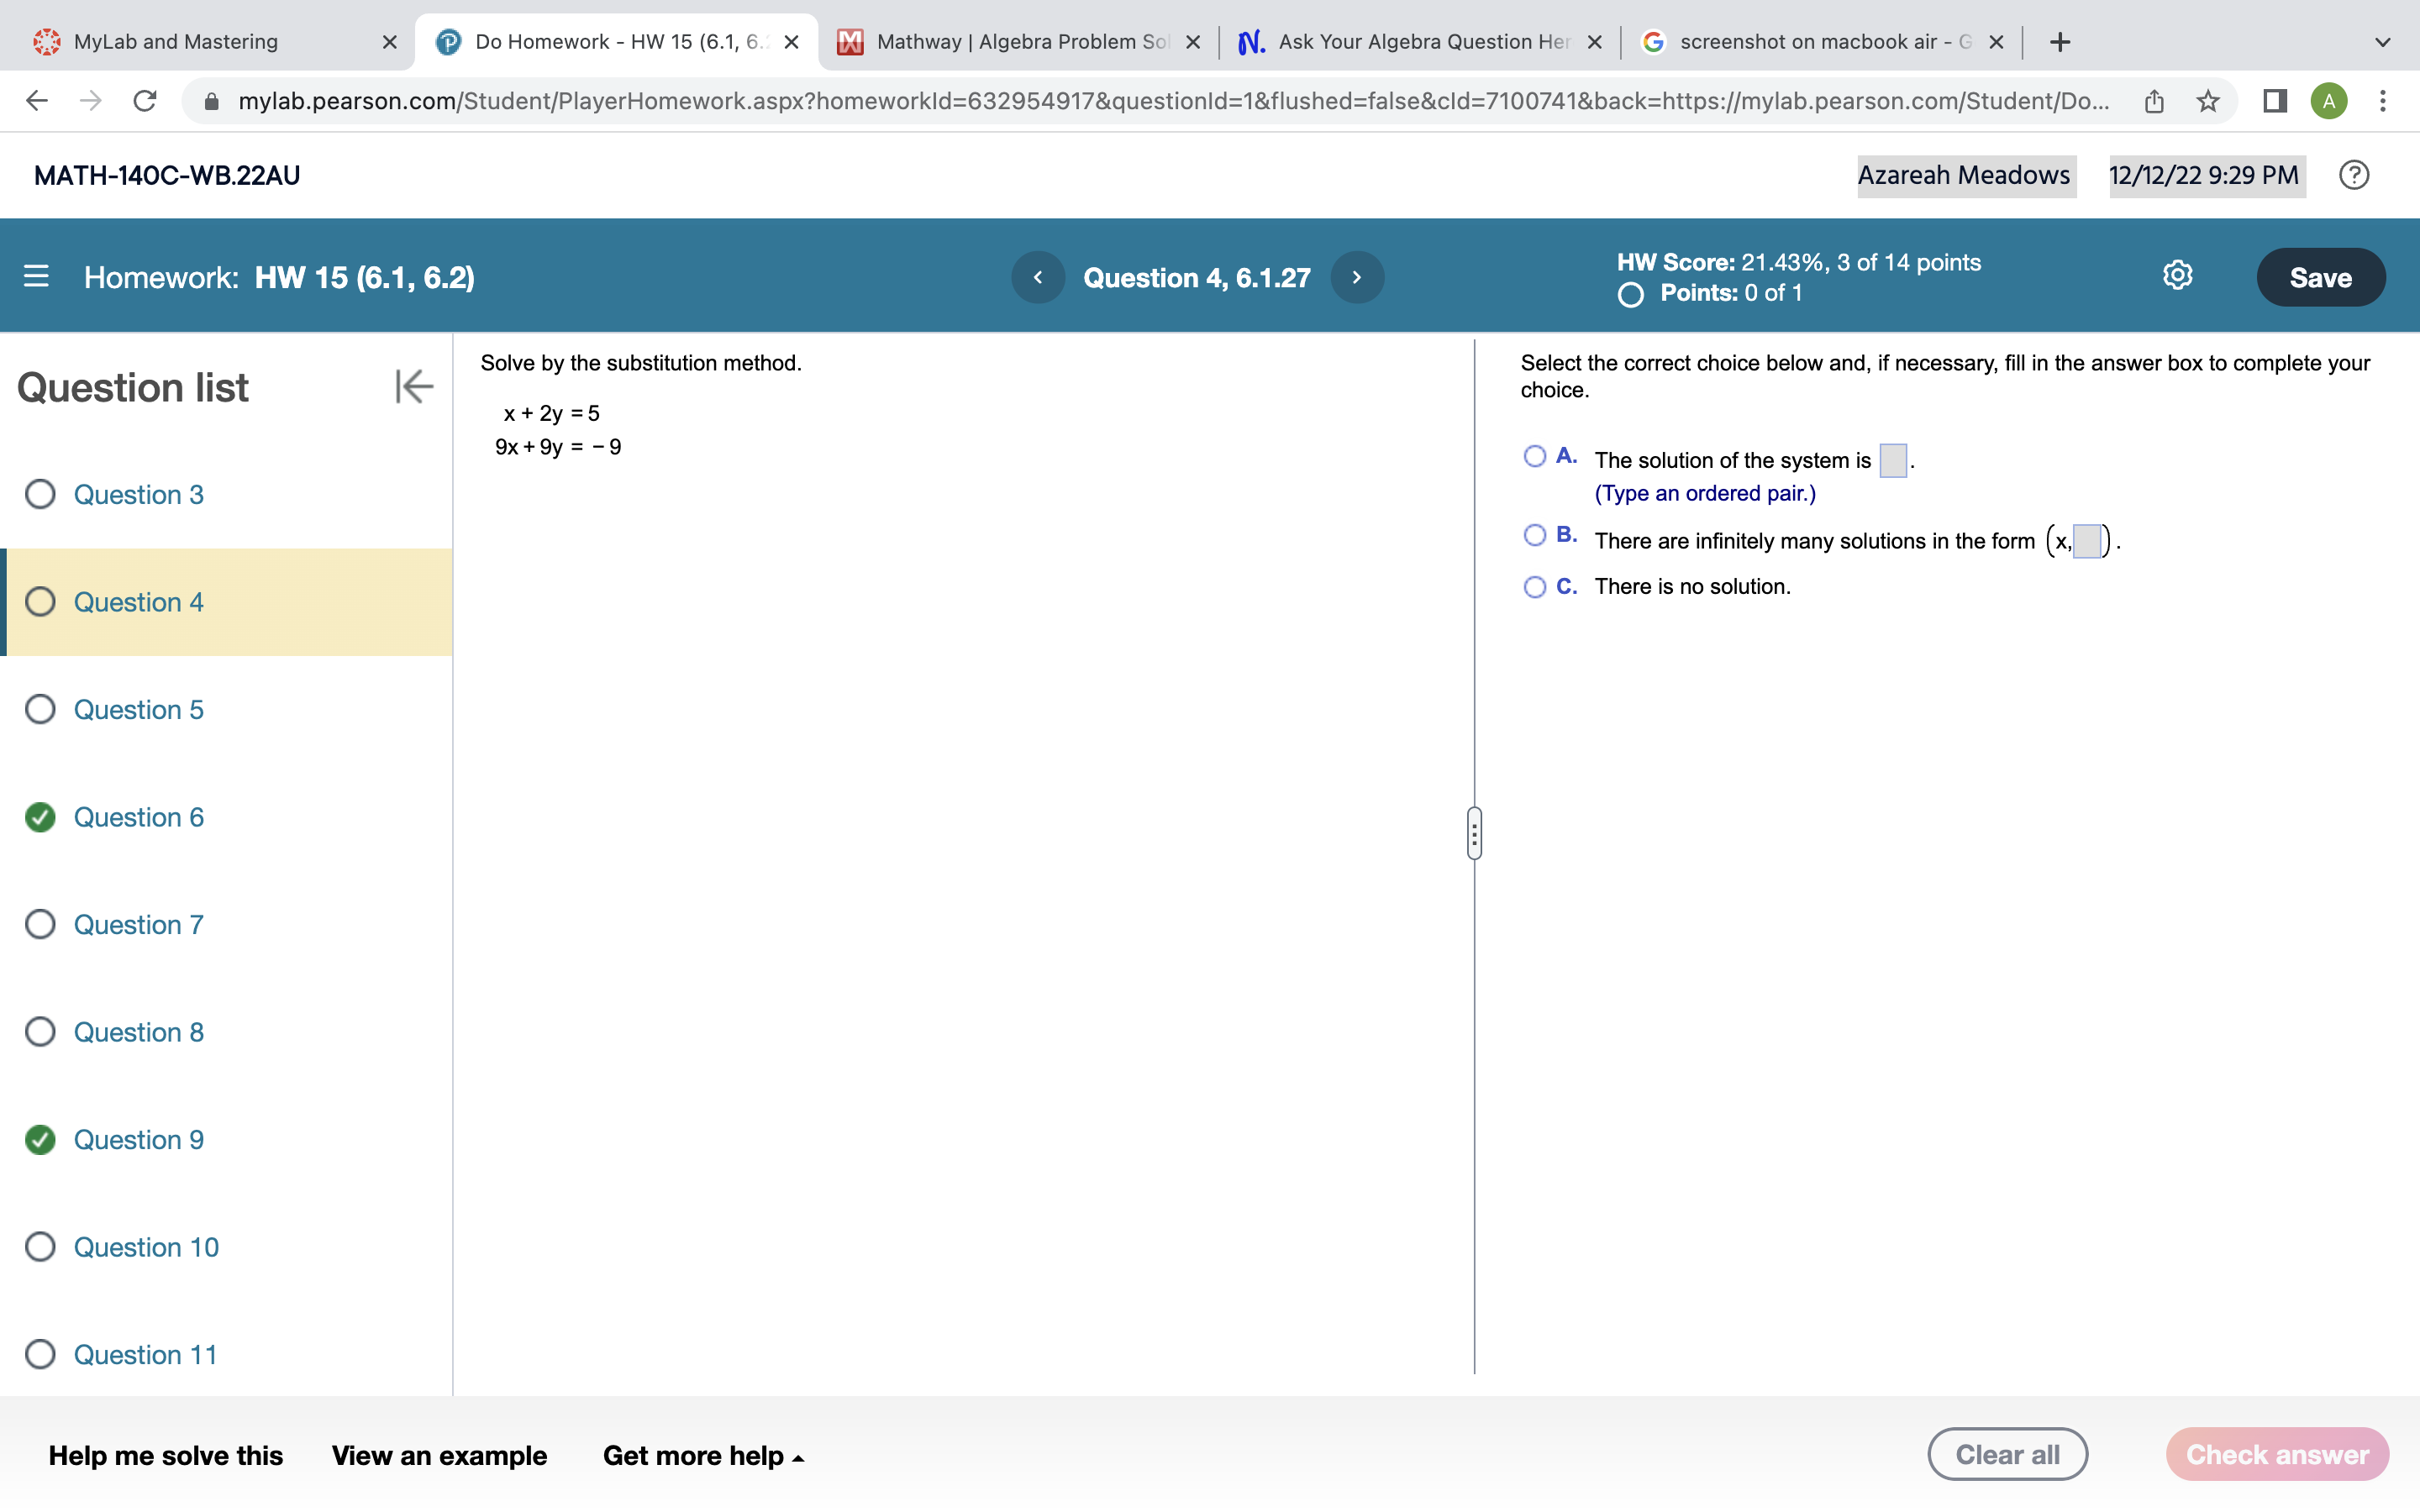Screen dimensions: 2420x1512
Task: Open the tab search dropdown arrow
Action: (x=2383, y=42)
